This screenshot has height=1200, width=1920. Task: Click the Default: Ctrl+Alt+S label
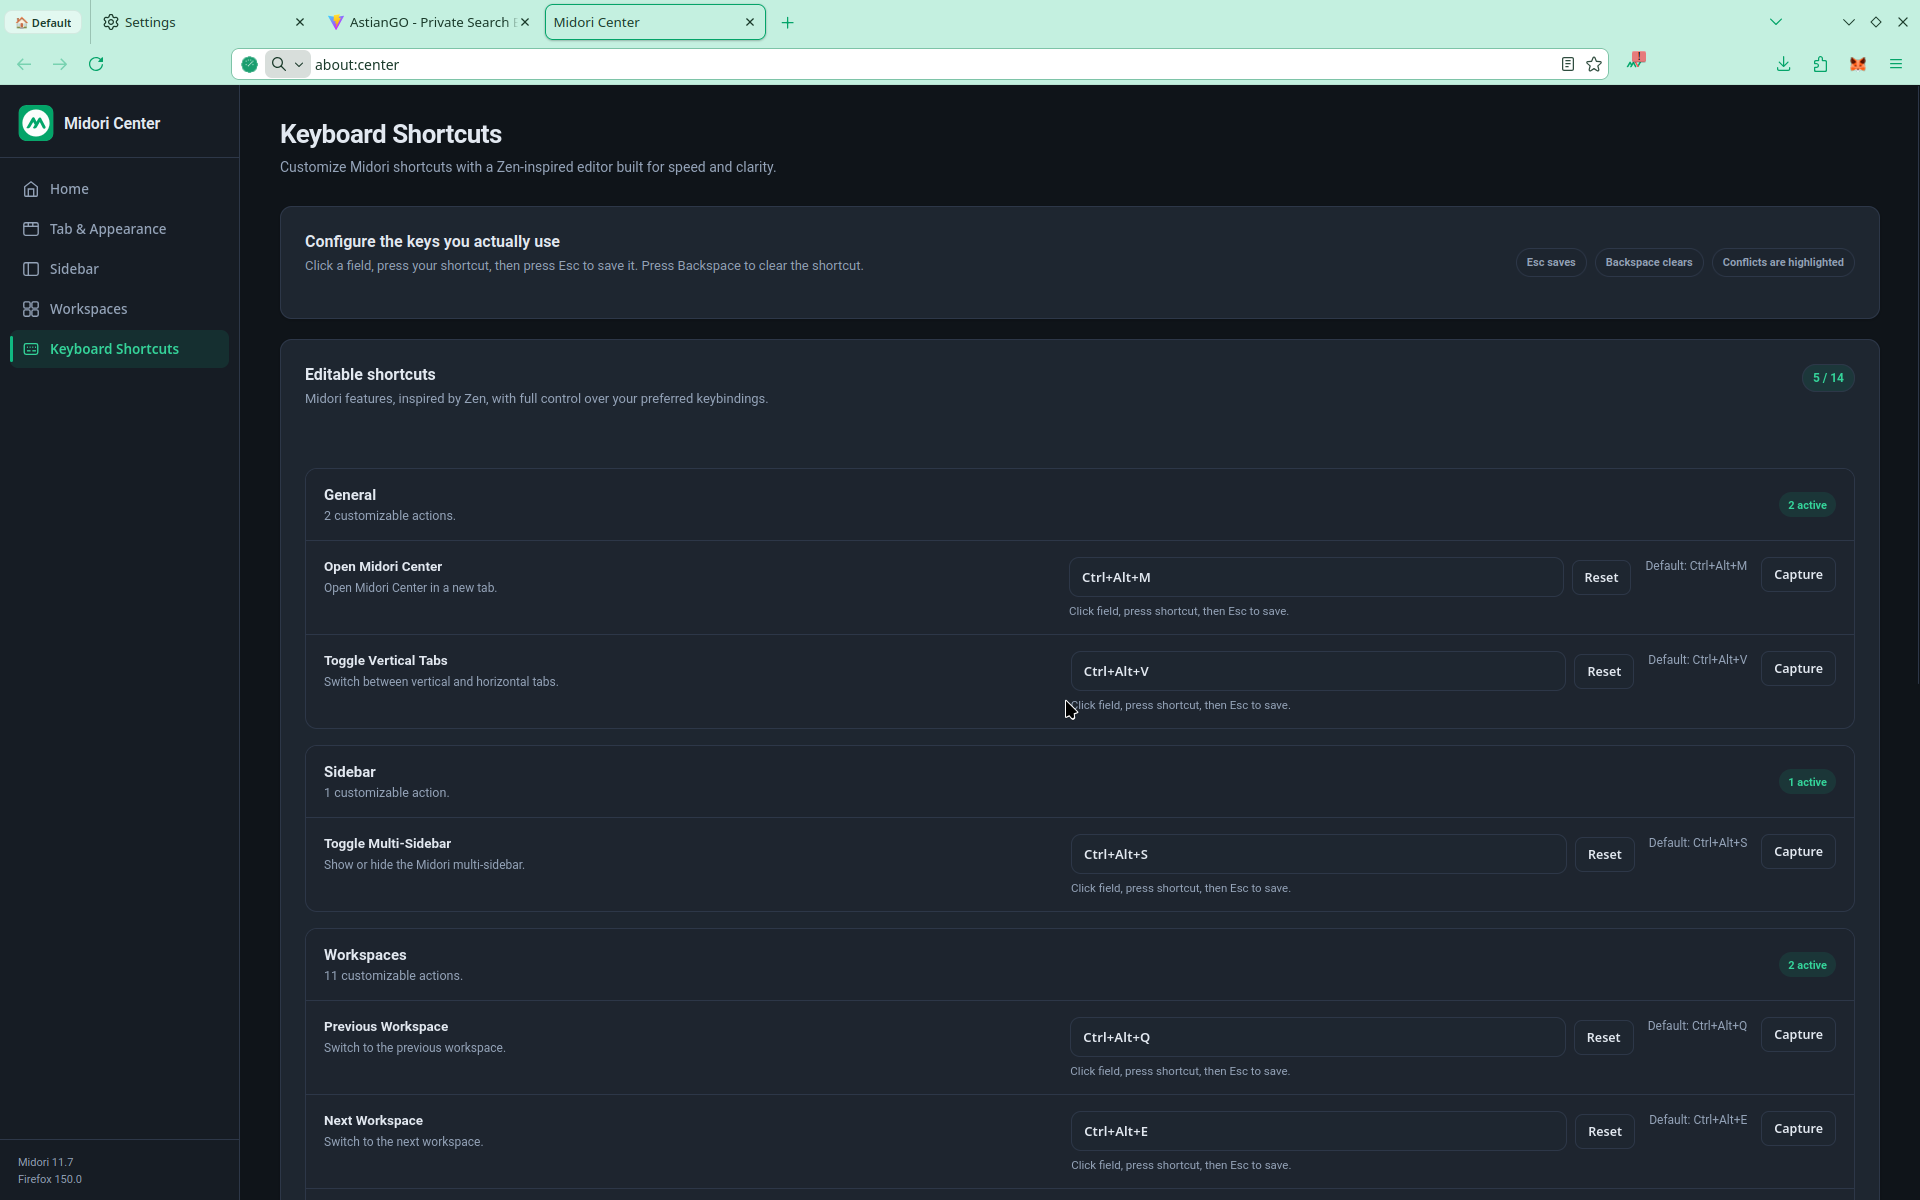(1698, 843)
